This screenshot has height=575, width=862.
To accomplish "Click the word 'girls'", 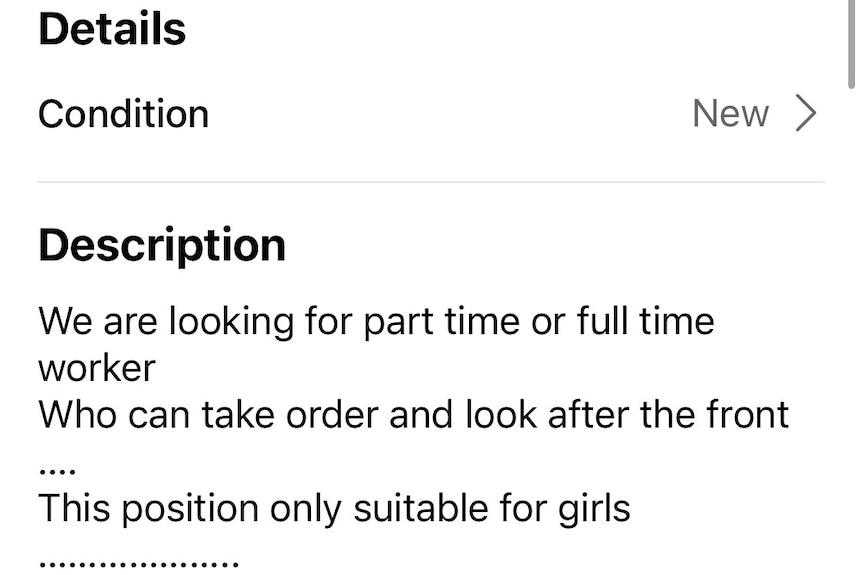I will [x=594, y=507].
